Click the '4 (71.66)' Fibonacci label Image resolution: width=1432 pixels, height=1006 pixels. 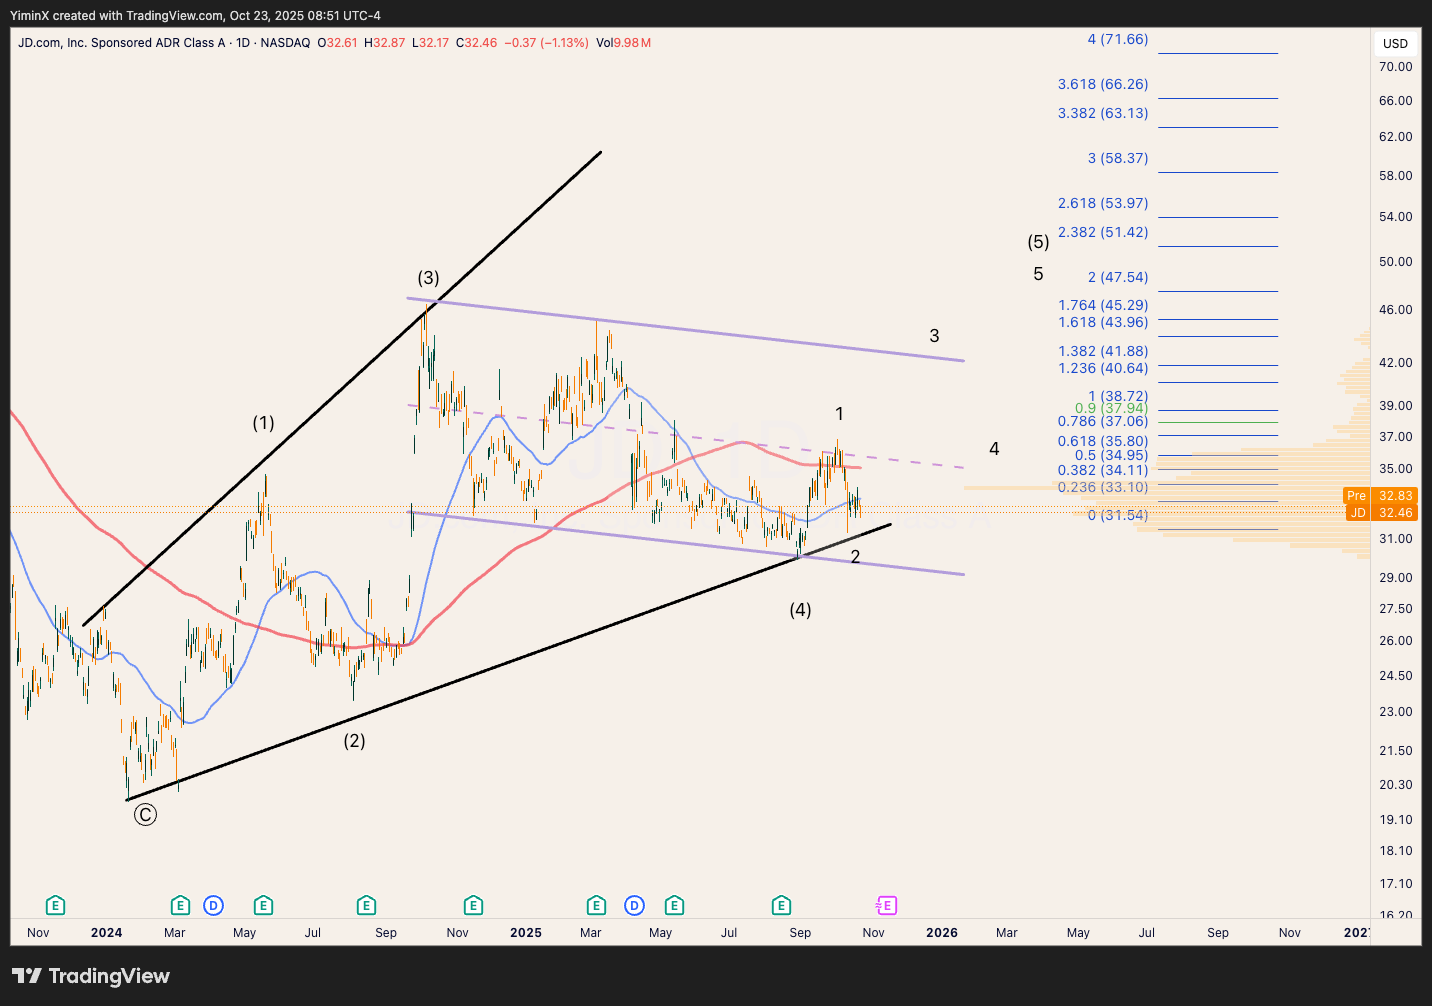[x=1118, y=39]
